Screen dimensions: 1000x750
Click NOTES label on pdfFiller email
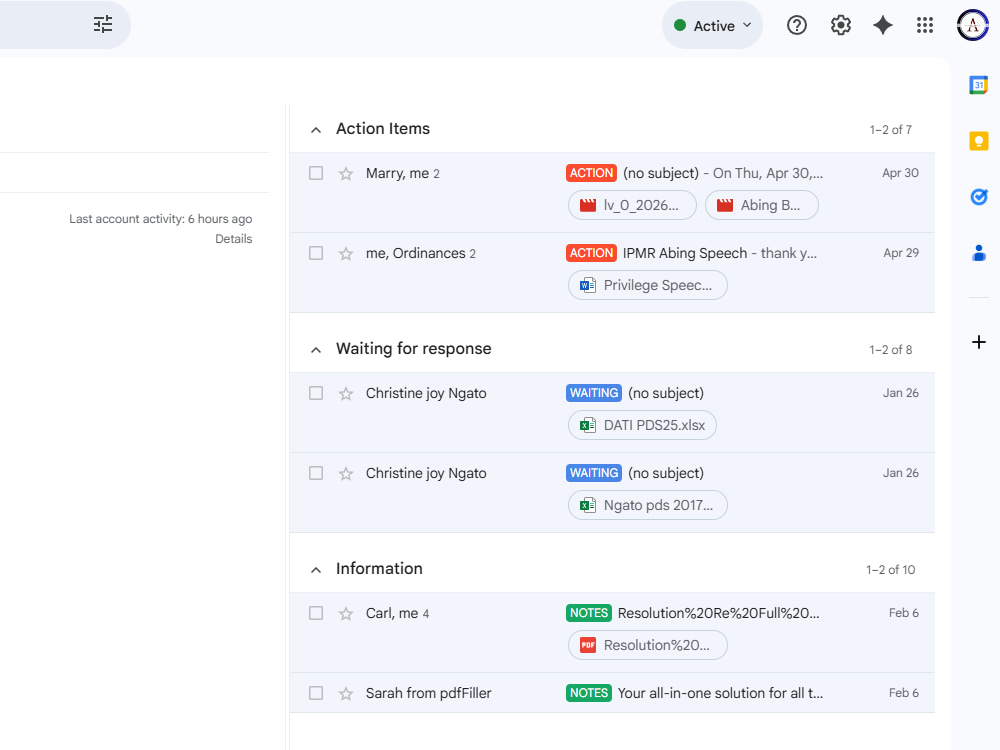[589, 693]
